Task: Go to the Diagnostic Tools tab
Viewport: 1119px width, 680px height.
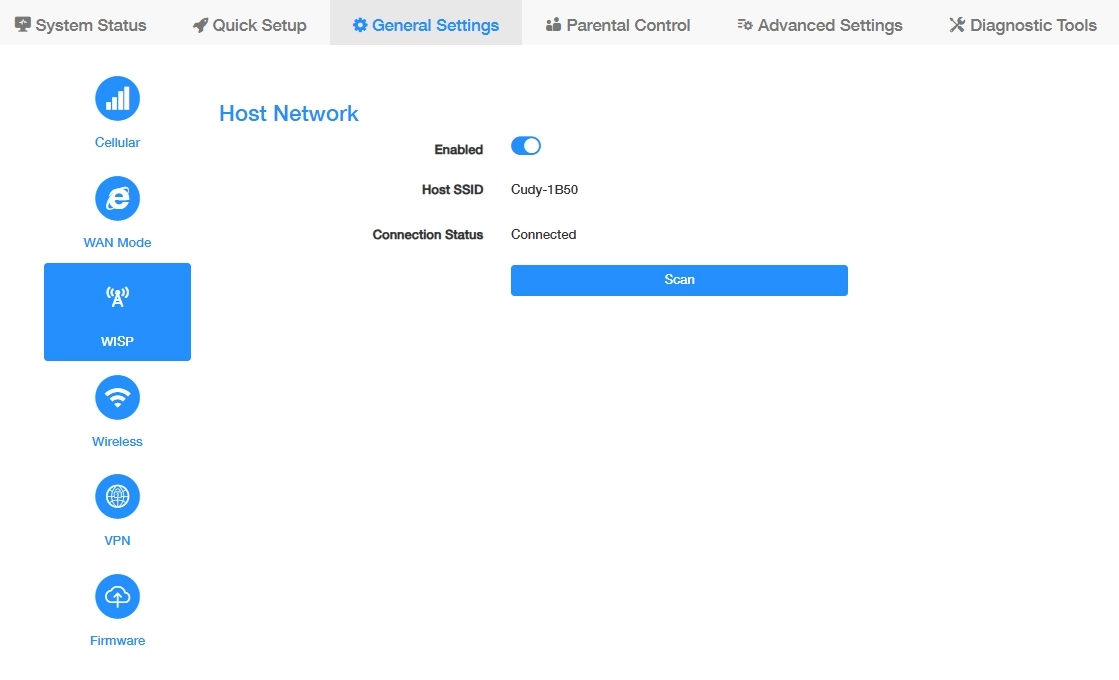Action: coord(1023,25)
